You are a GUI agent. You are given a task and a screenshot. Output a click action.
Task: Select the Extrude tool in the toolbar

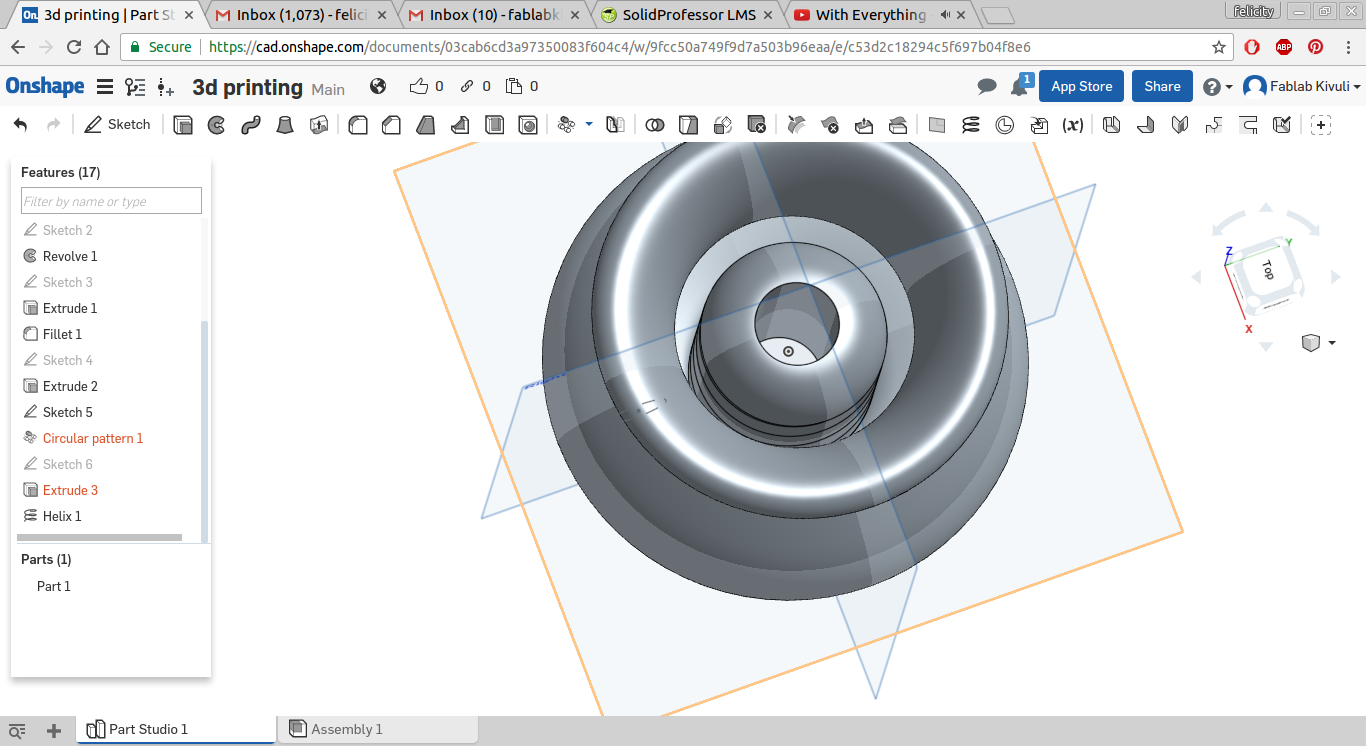click(183, 125)
